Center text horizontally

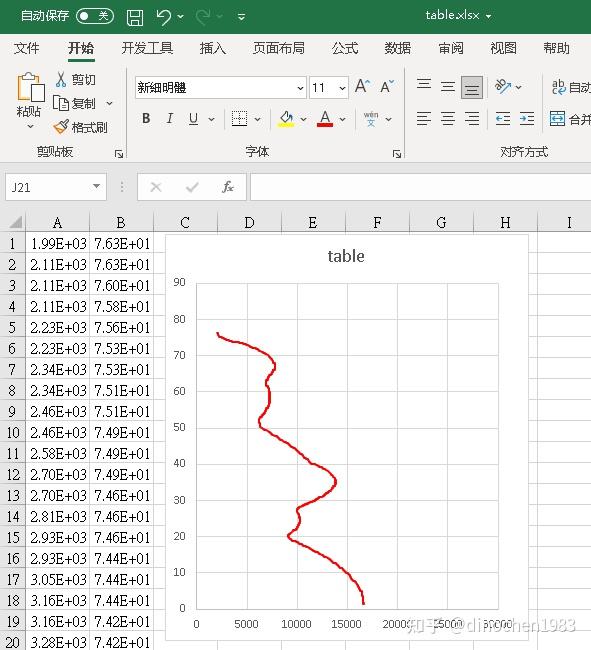(x=448, y=119)
